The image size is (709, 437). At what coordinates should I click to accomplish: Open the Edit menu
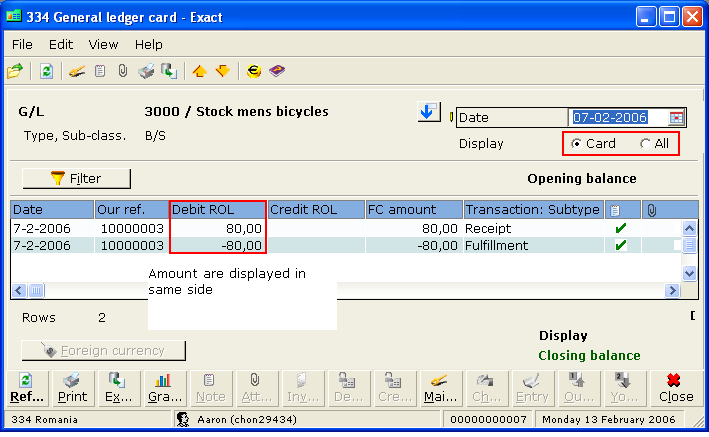coord(61,44)
